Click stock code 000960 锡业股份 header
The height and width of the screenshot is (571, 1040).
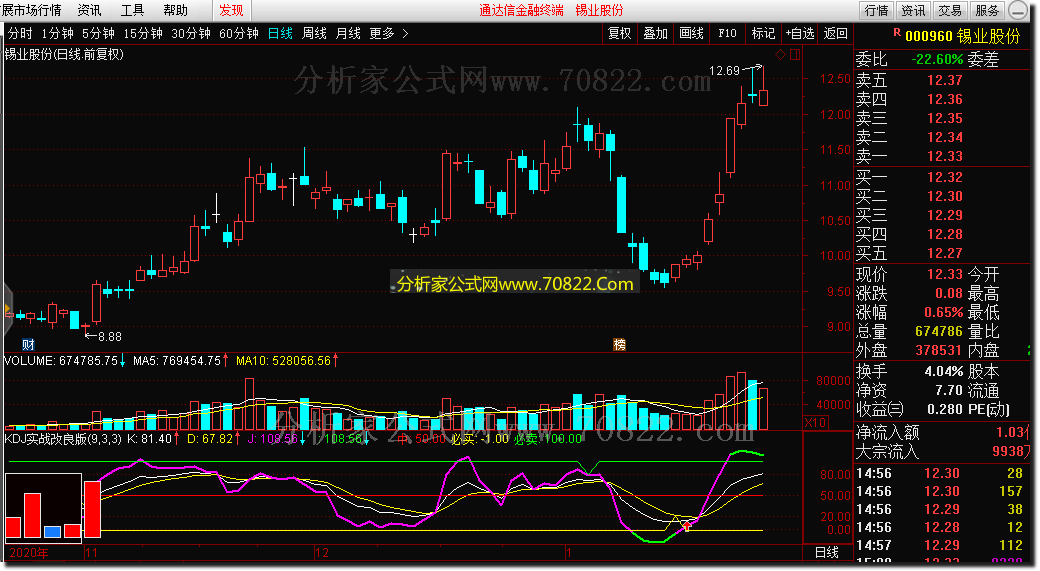pos(962,36)
